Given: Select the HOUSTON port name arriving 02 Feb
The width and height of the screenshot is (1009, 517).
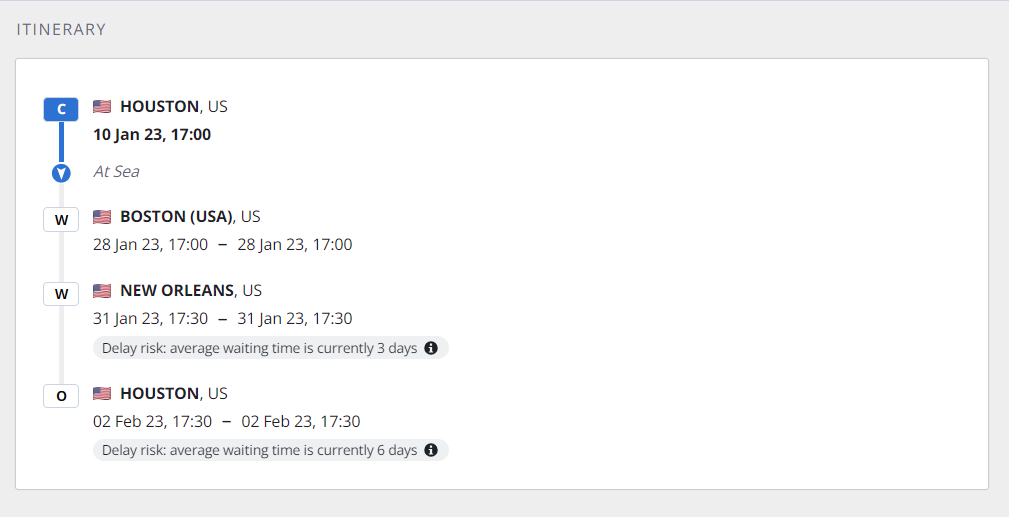Looking at the screenshot, I should tap(159, 393).
